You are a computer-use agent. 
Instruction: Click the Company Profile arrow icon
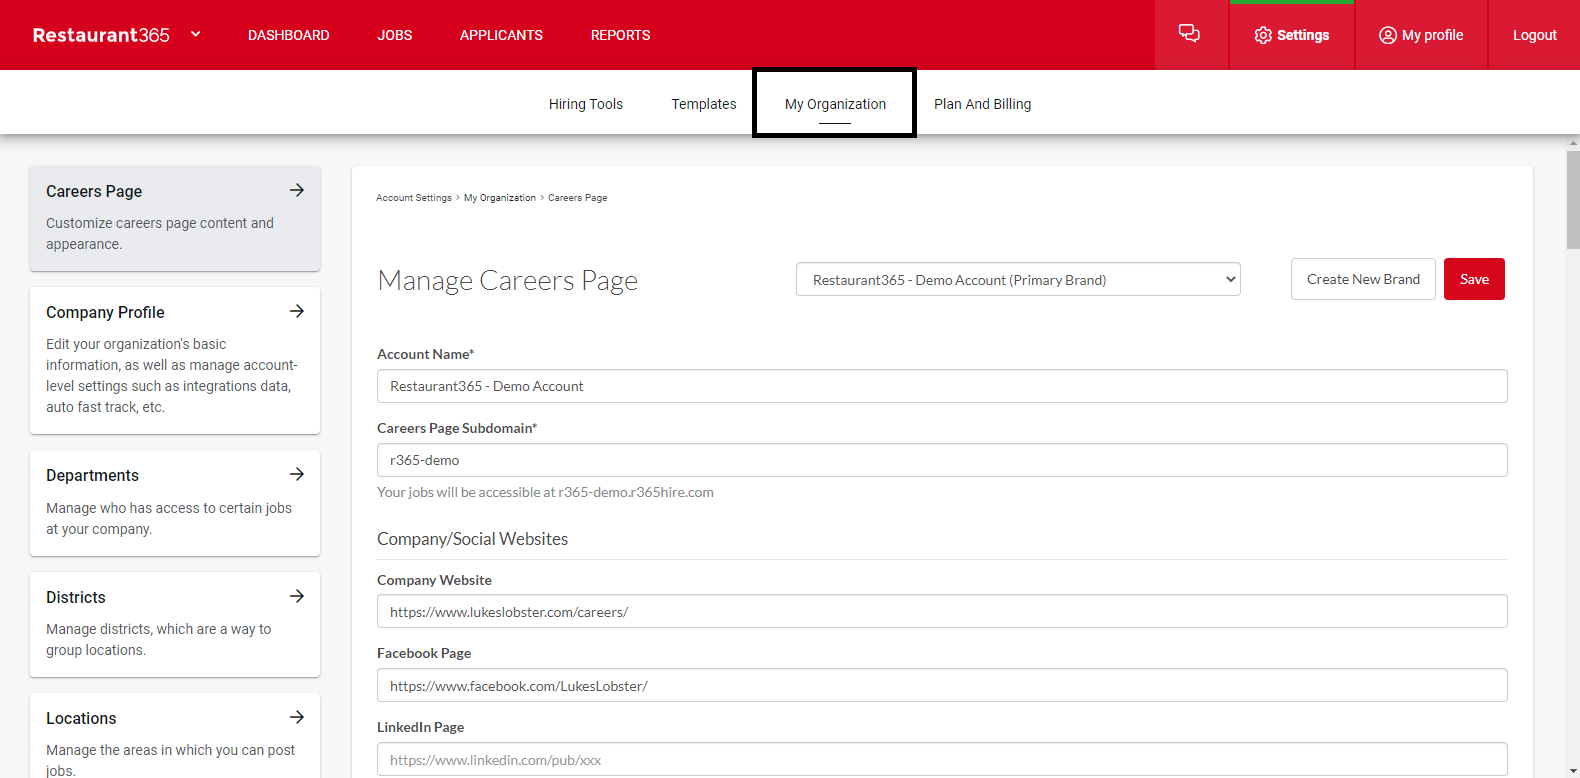point(297,311)
